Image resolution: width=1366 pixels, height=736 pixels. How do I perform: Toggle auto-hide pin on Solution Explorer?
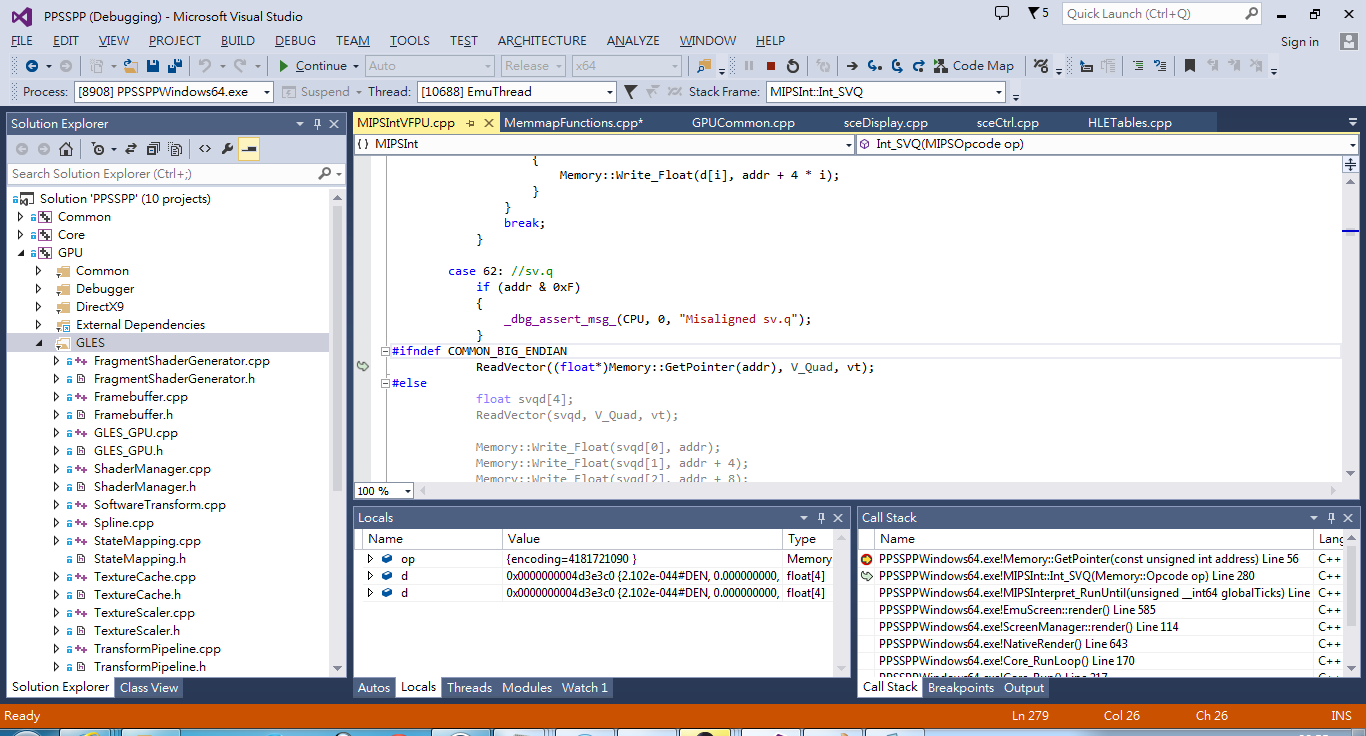[318, 124]
